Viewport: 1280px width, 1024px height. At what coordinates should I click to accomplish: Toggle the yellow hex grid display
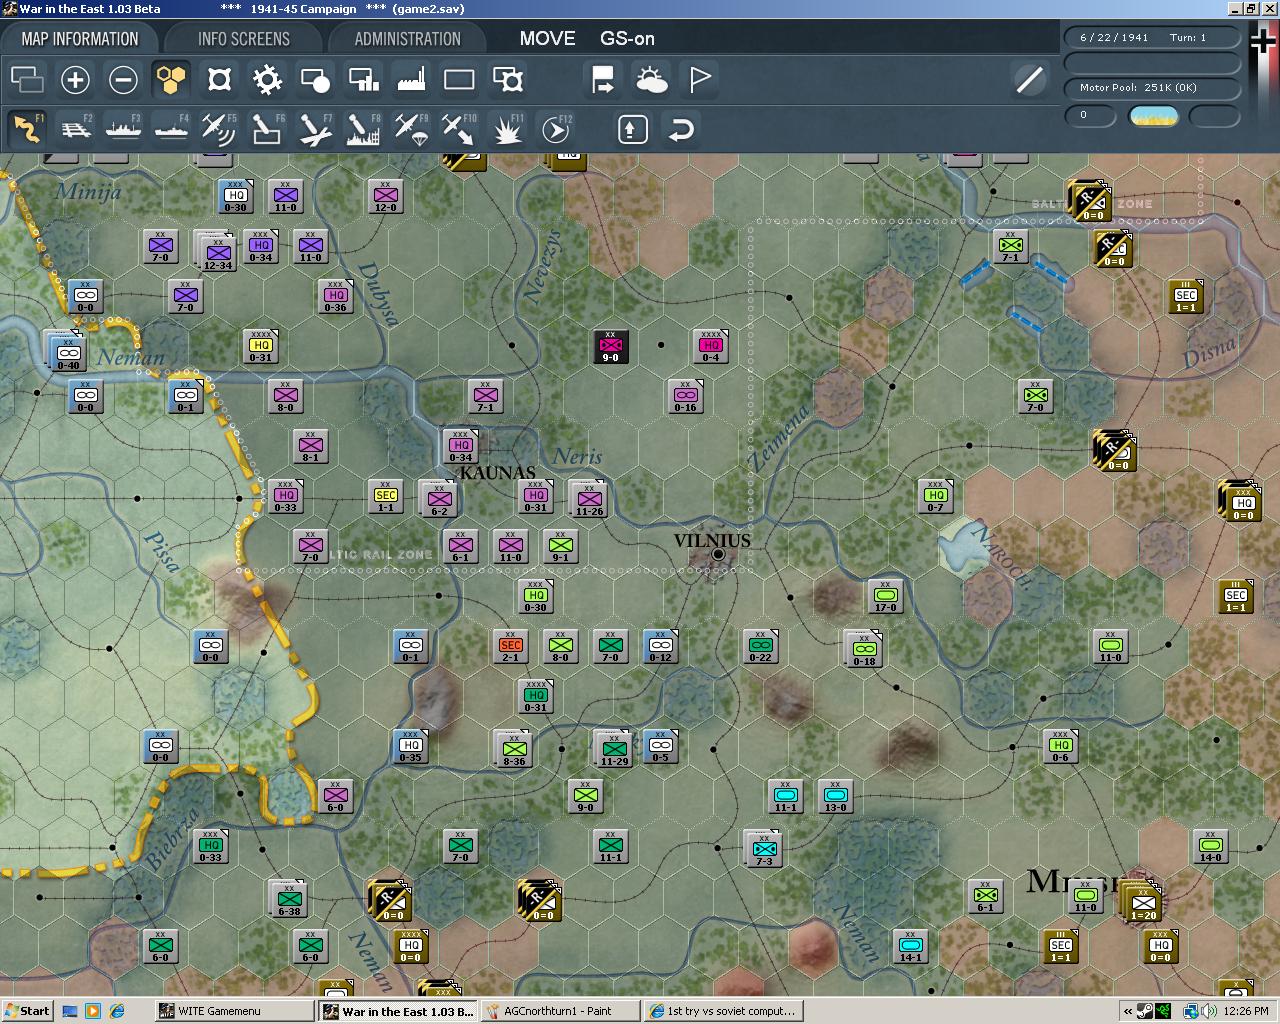click(x=171, y=79)
